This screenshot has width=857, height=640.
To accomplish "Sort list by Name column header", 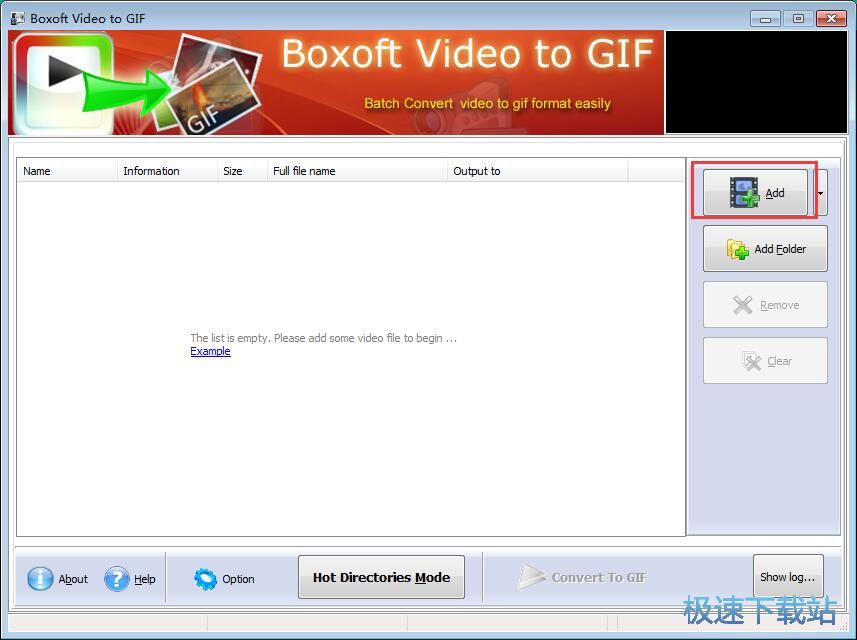I will coord(67,171).
